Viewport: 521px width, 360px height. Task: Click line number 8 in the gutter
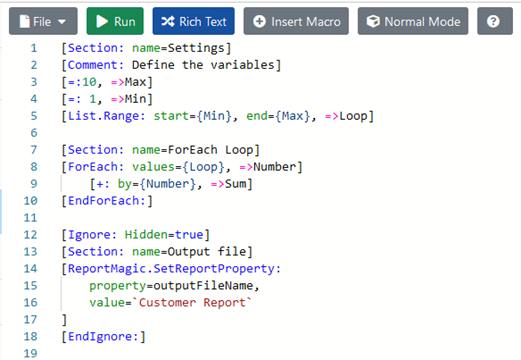pos(34,167)
